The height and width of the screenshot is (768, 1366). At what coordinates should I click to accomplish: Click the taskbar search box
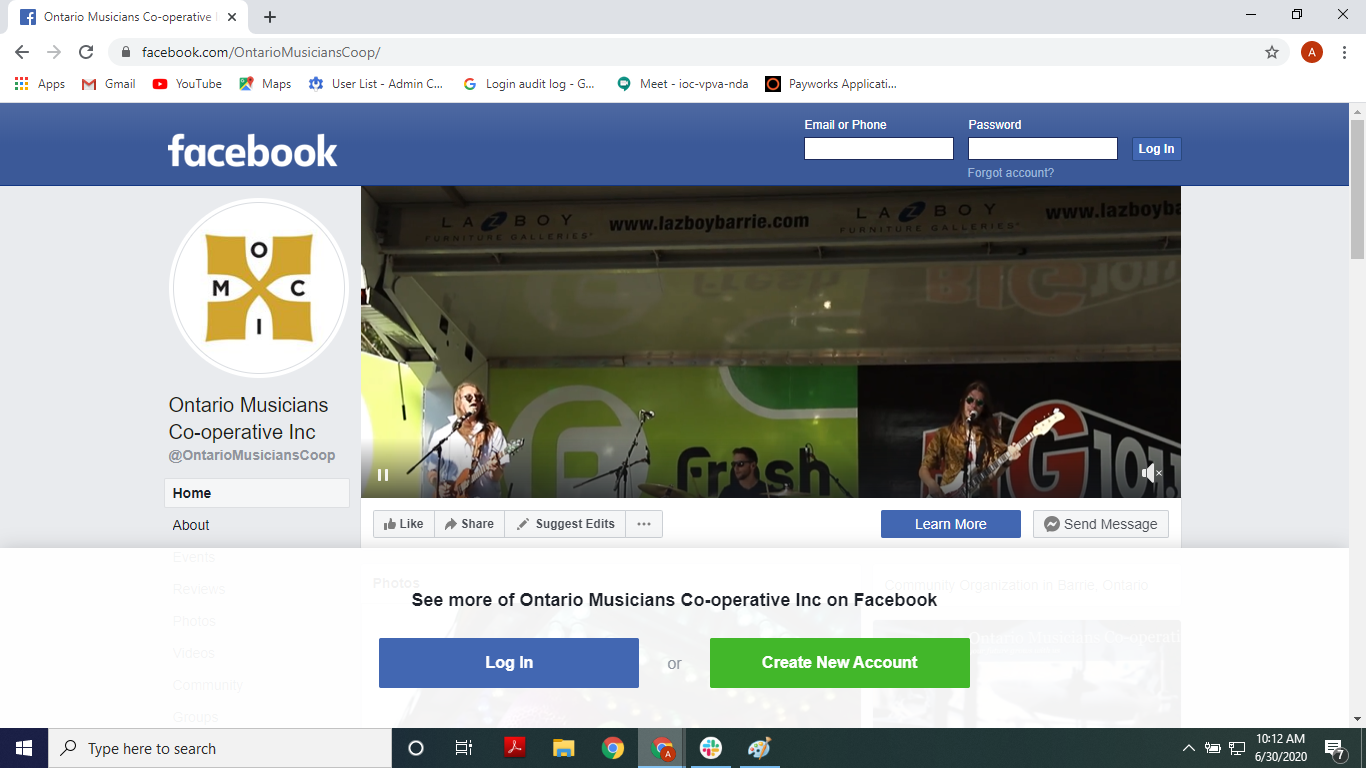pos(220,748)
